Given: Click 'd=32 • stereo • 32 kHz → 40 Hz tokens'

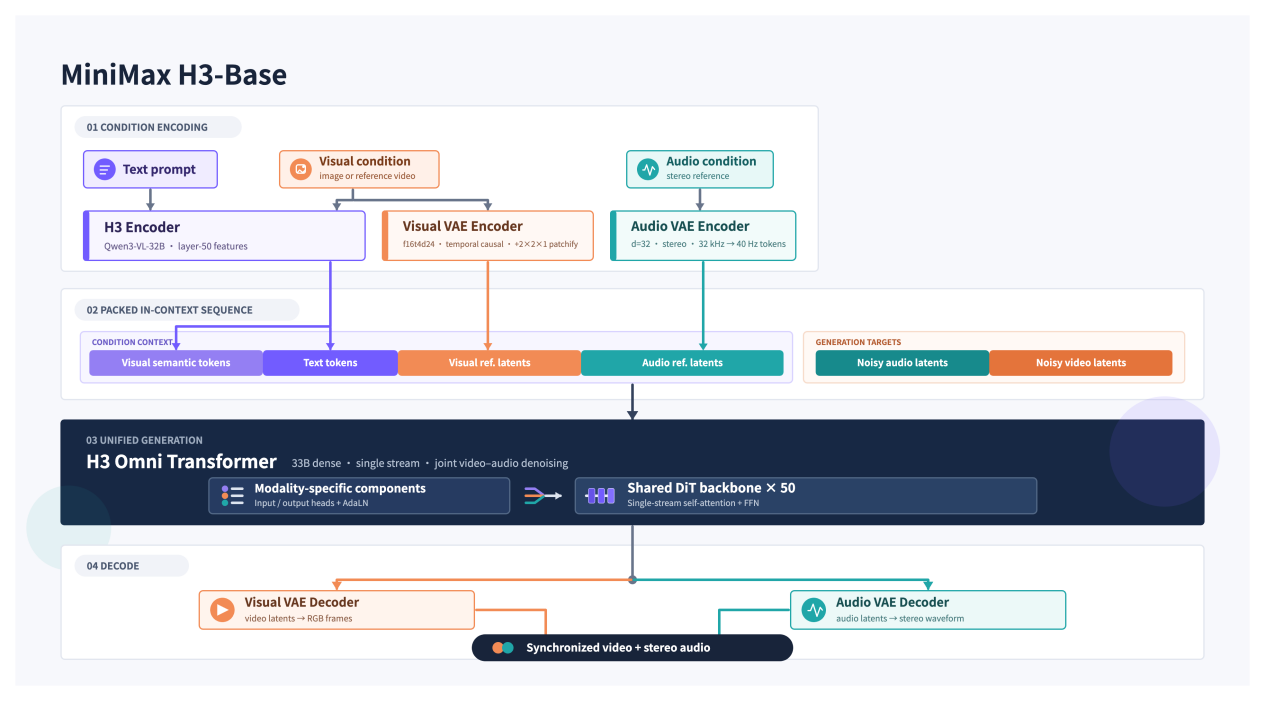Looking at the screenshot, I should [x=708, y=245].
